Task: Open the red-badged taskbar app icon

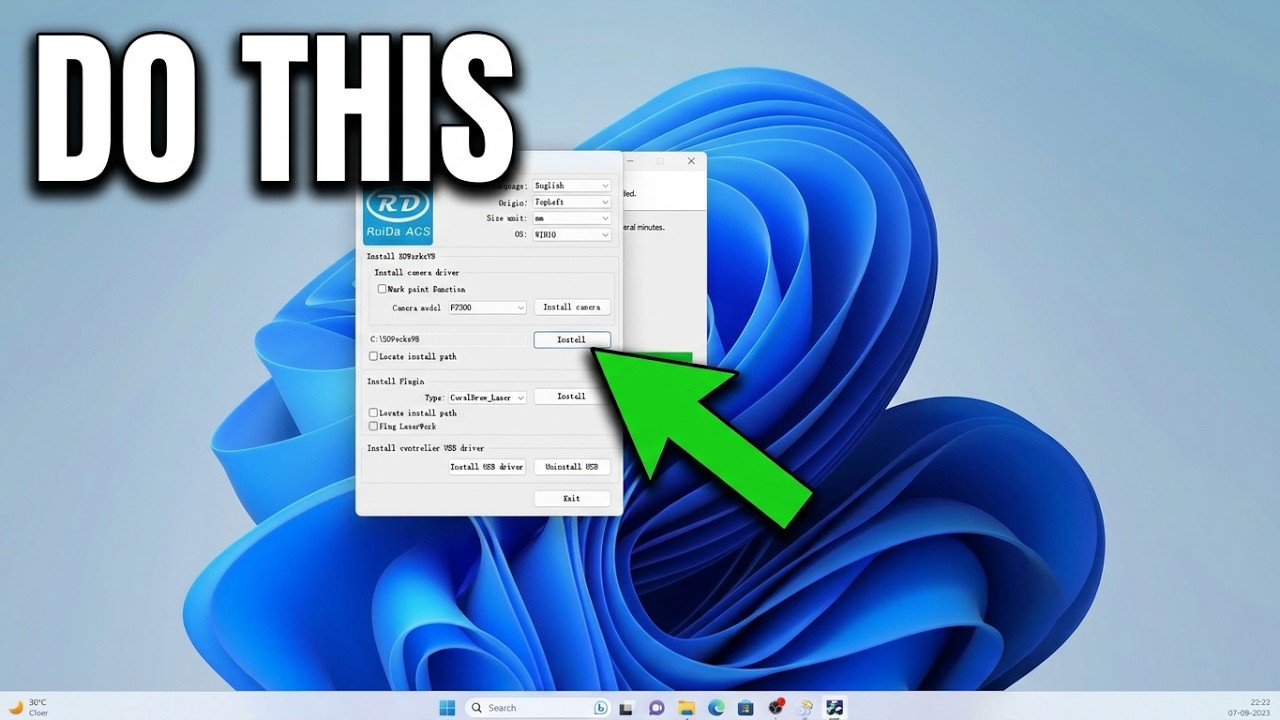Action: pyautogui.click(x=776, y=707)
